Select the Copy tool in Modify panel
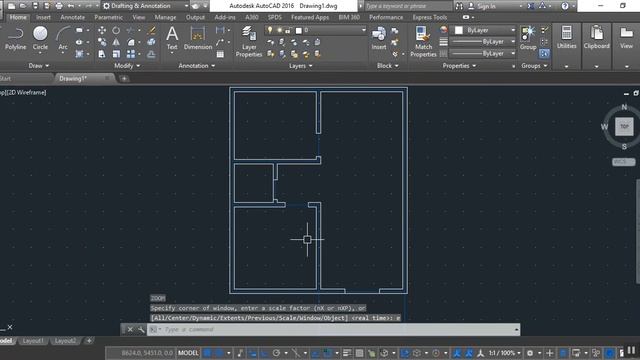The image size is (640, 360). (x=102, y=42)
